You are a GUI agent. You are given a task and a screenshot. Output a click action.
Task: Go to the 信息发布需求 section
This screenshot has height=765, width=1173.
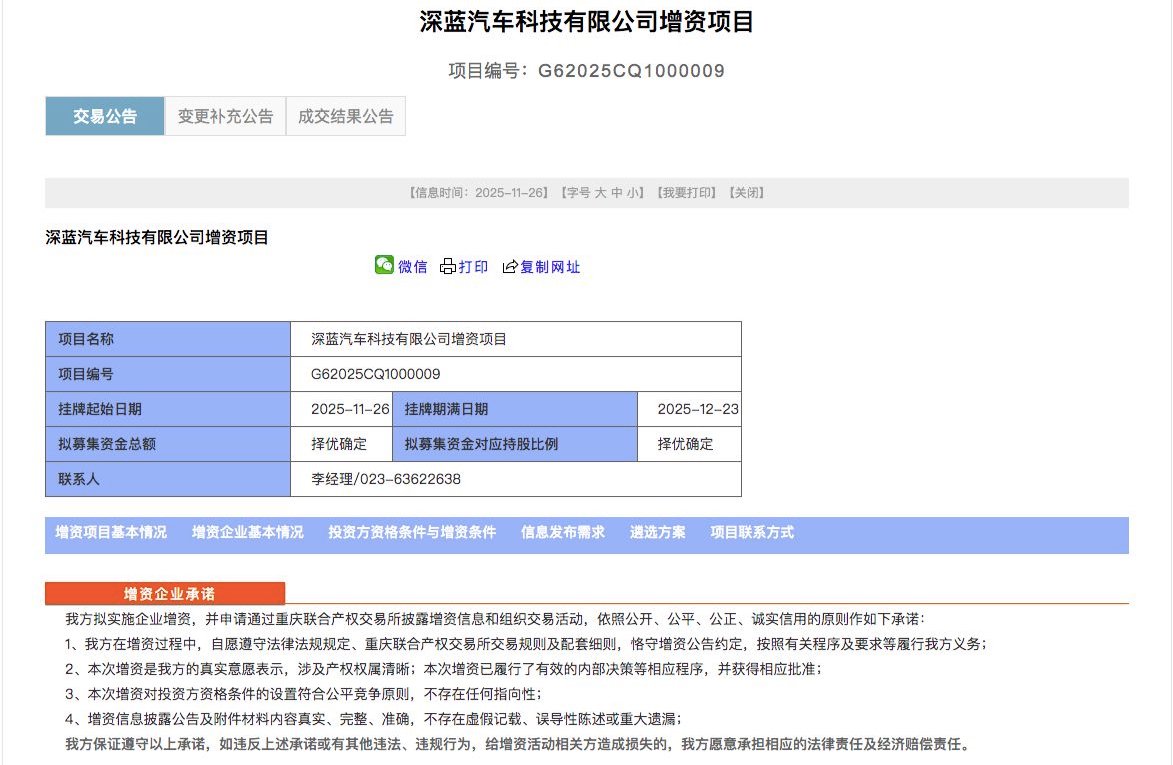(x=565, y=532)
